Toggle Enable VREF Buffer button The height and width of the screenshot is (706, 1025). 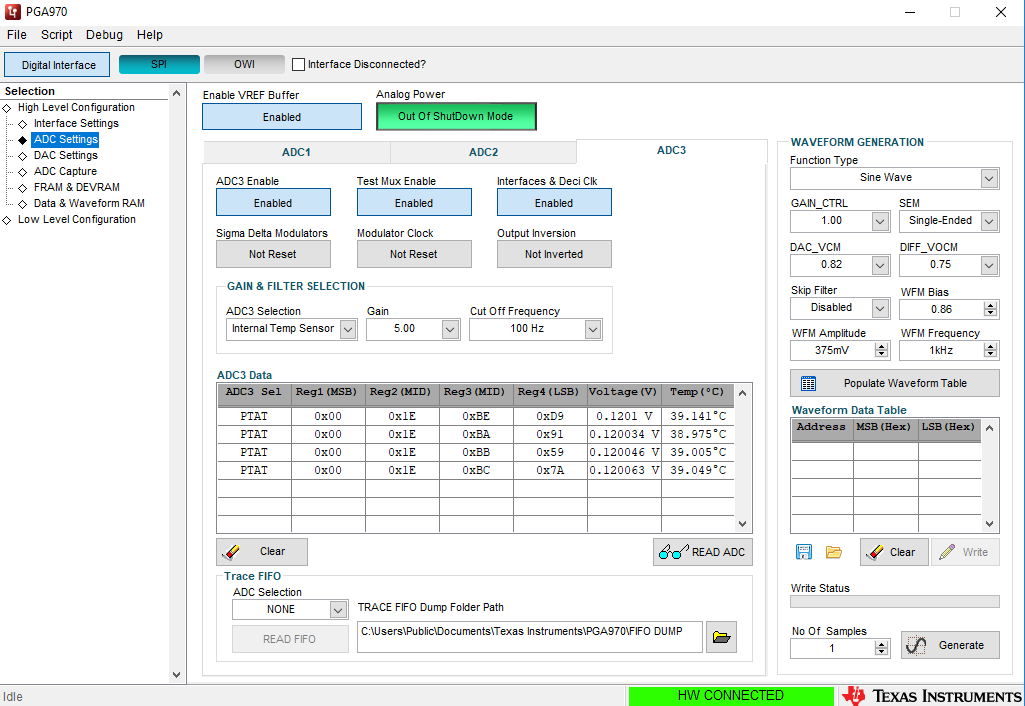[282, 117]
